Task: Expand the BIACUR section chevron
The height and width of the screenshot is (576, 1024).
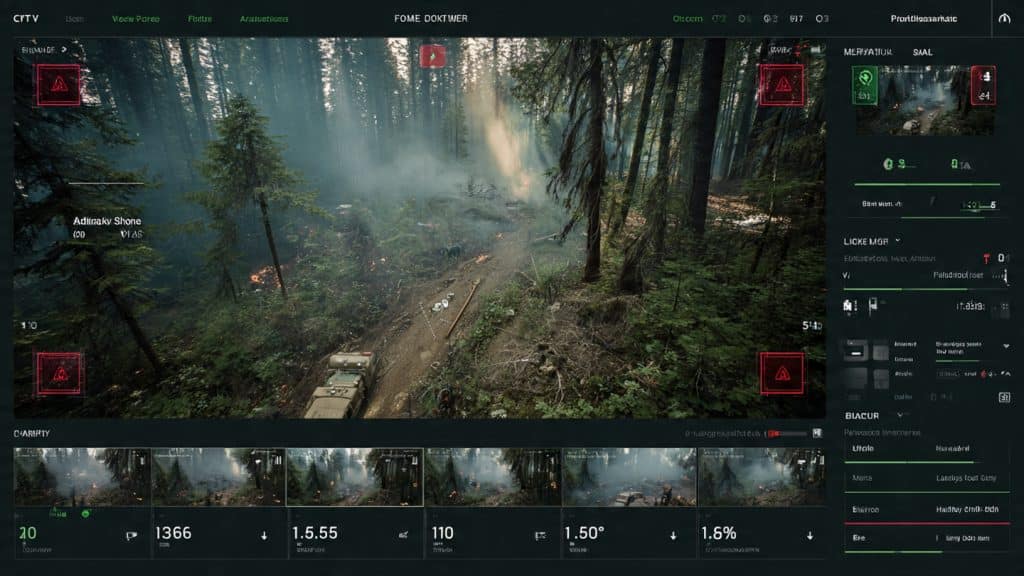Action: coord(901,414)
